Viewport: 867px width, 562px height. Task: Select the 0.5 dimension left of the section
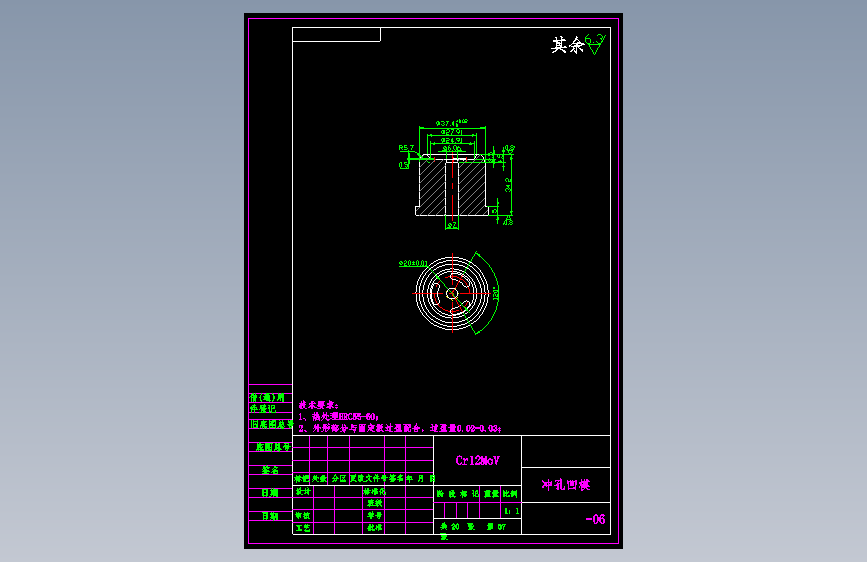click(403, 165)
